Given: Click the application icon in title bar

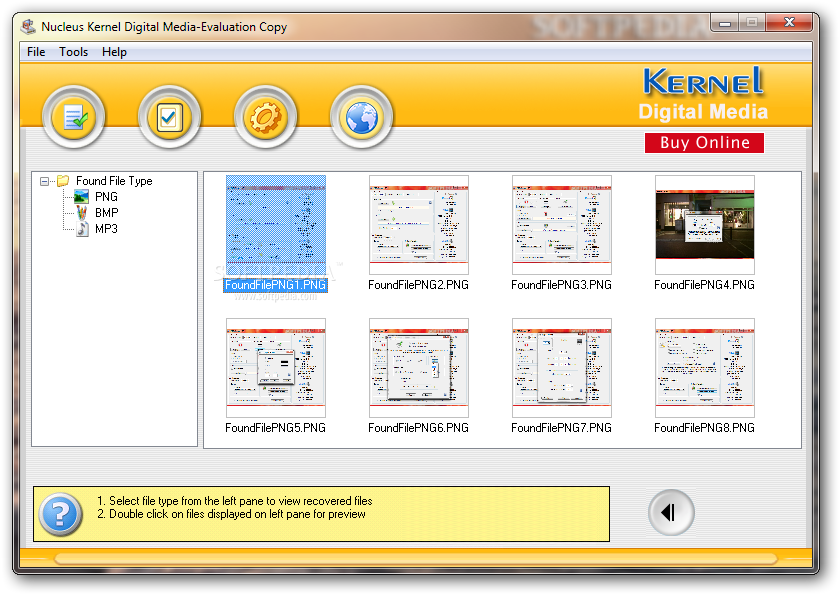Looking at the screenshot, I should 28,26.
